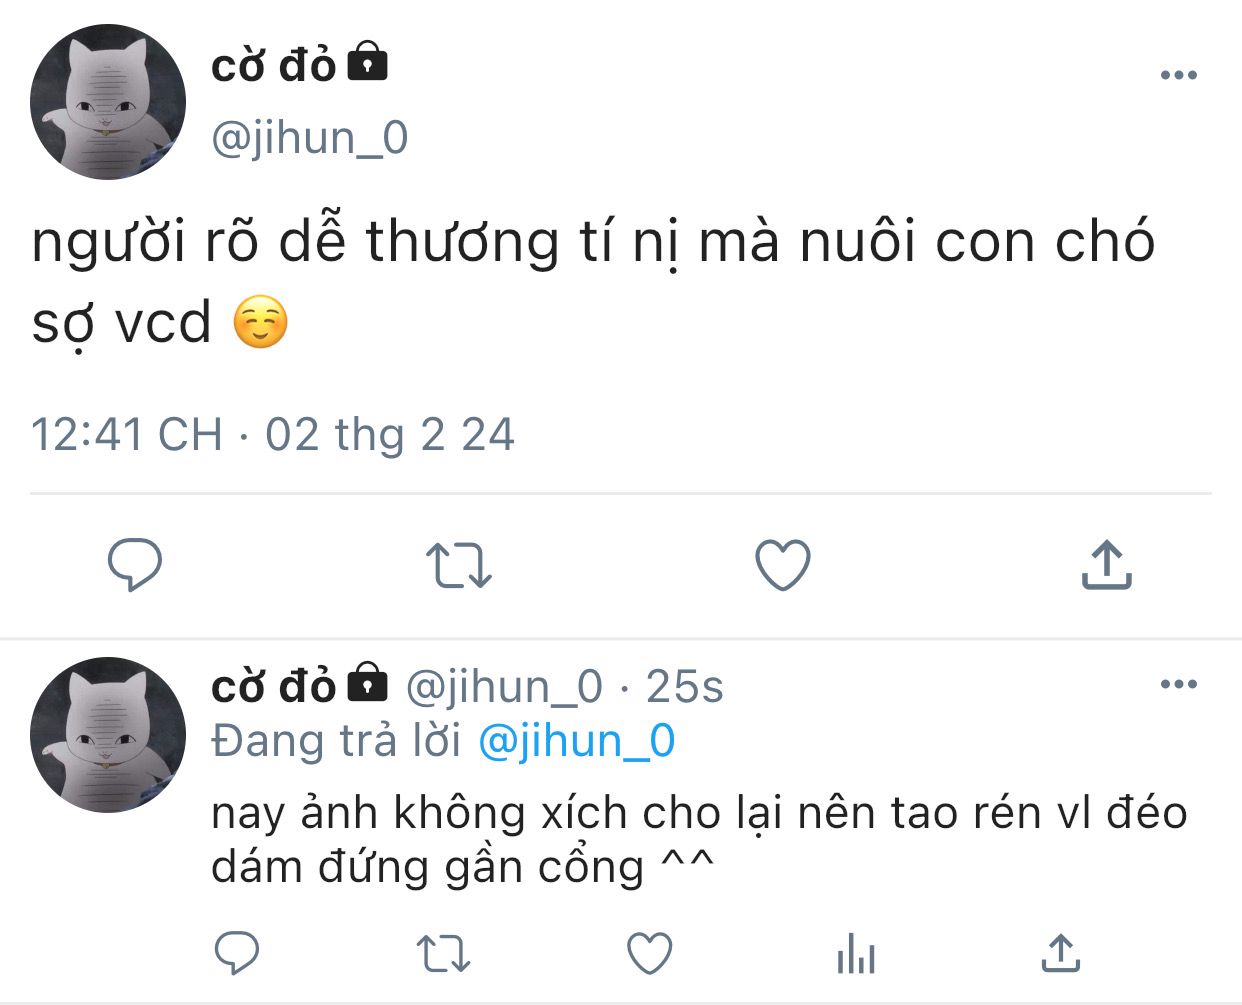Open more options for reply tweet
Viewport: 1242px width, 1005px height.
click(1179, 684)
